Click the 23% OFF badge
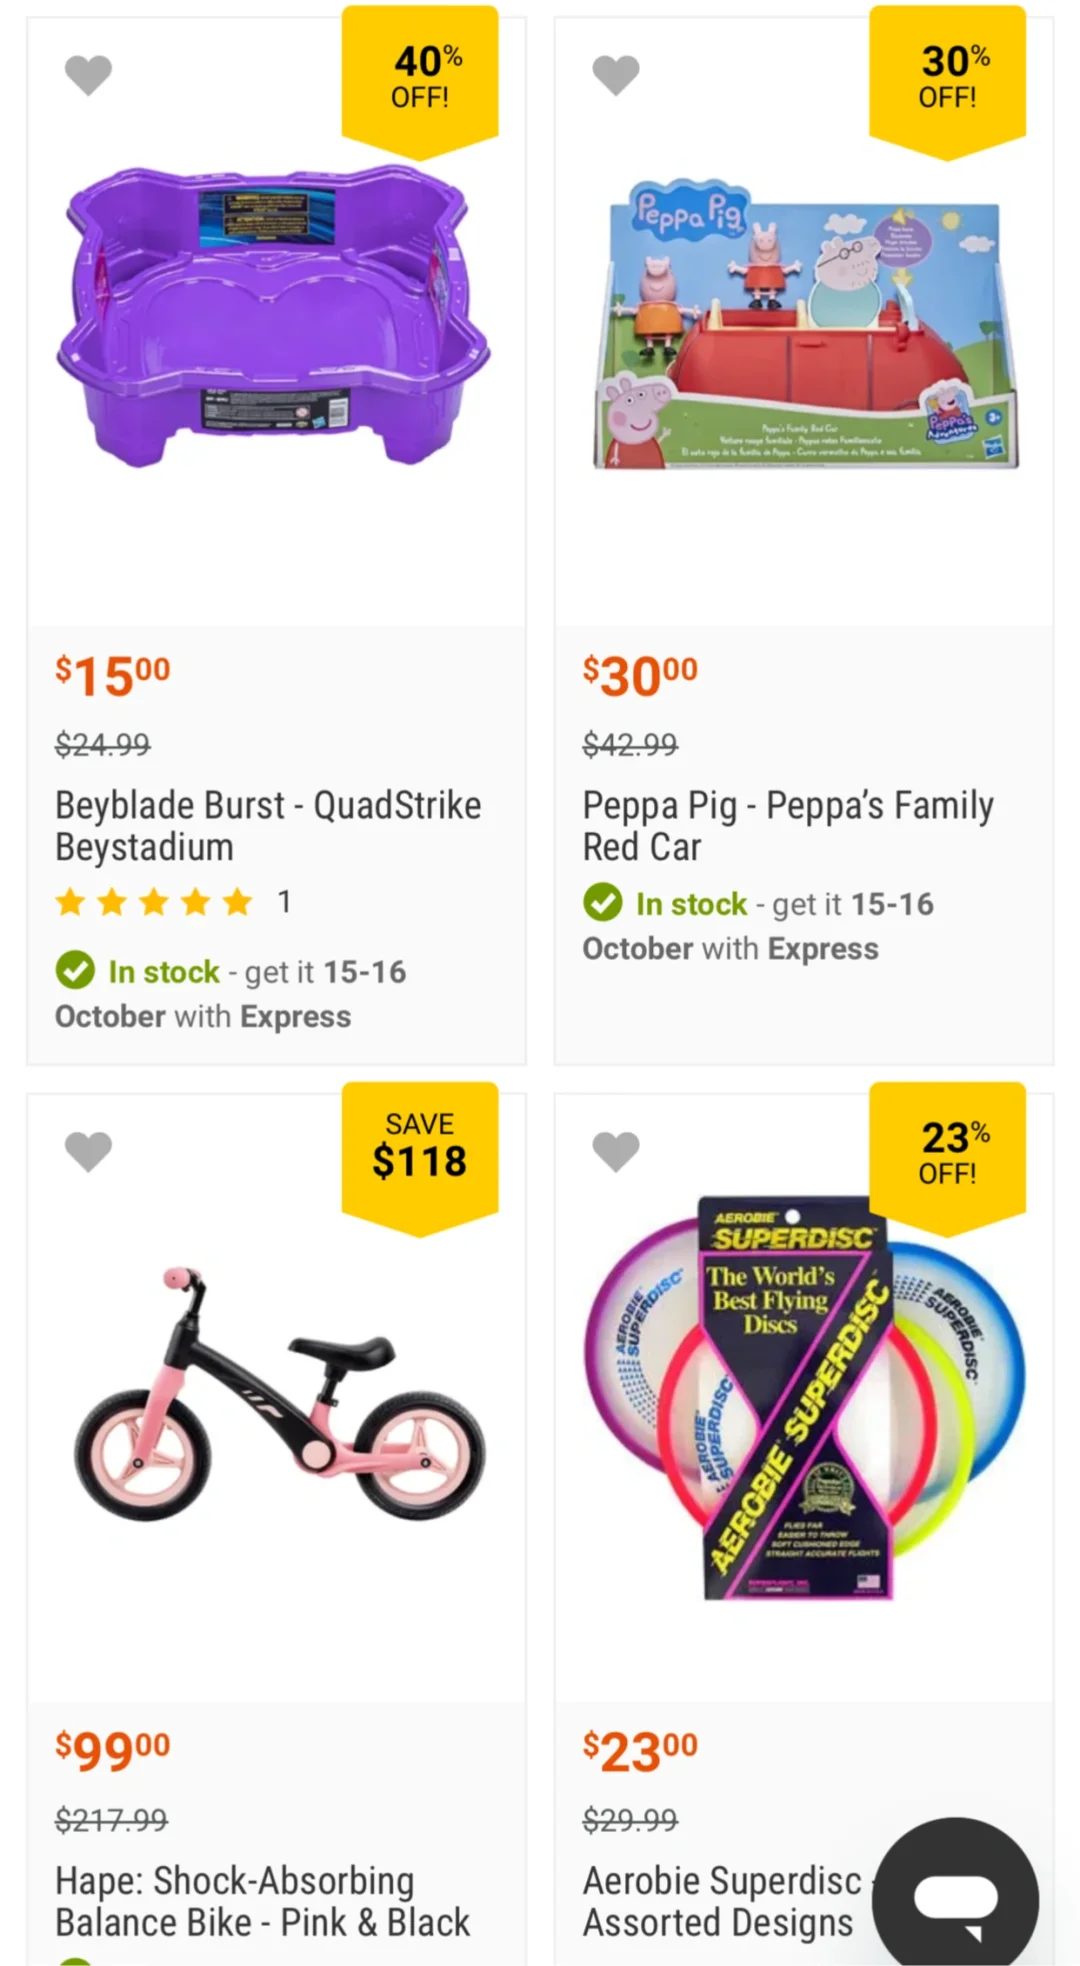1080x1966 pixels. 948,1152
